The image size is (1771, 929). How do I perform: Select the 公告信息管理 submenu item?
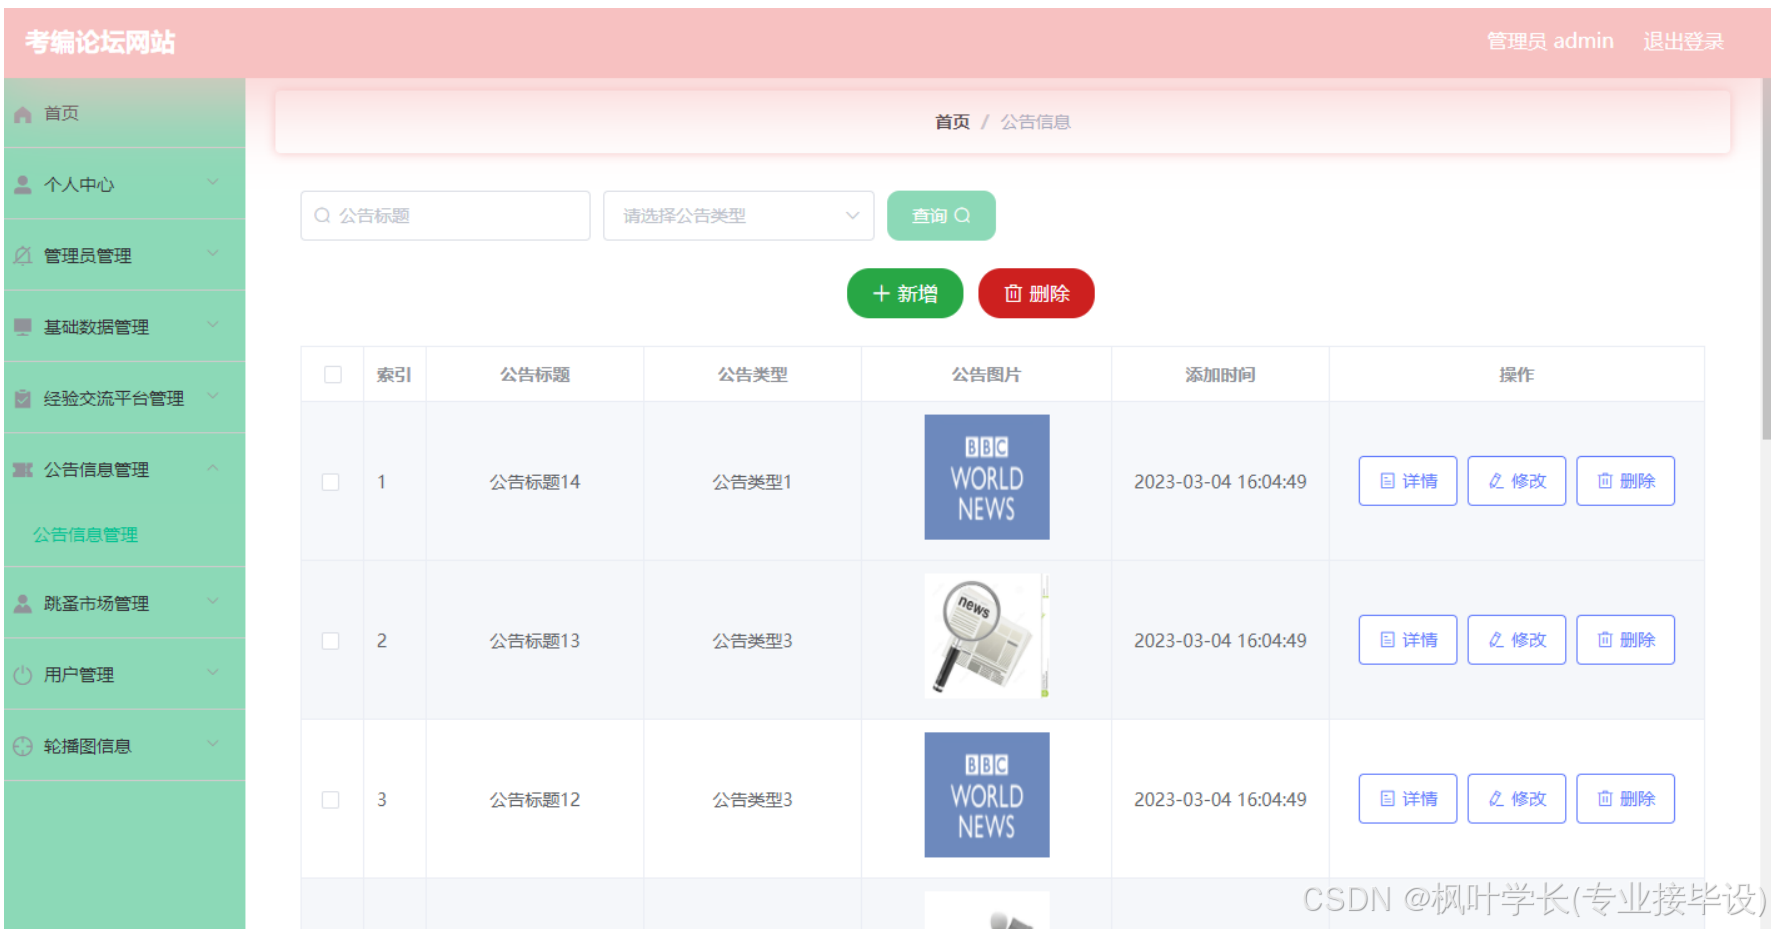[x=85, y=535]
